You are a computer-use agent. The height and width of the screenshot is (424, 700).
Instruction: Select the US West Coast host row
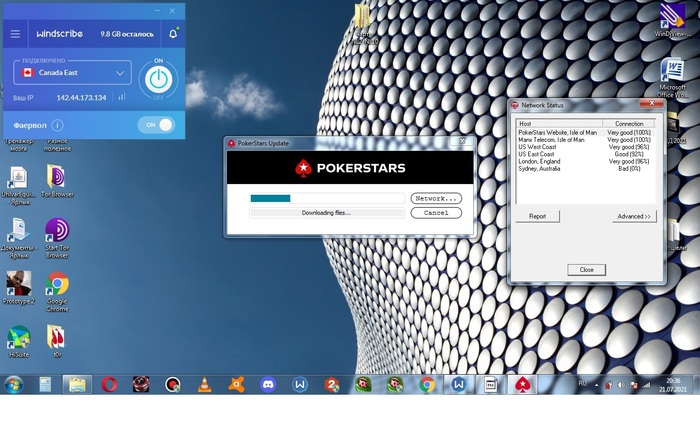pos(585,147)
